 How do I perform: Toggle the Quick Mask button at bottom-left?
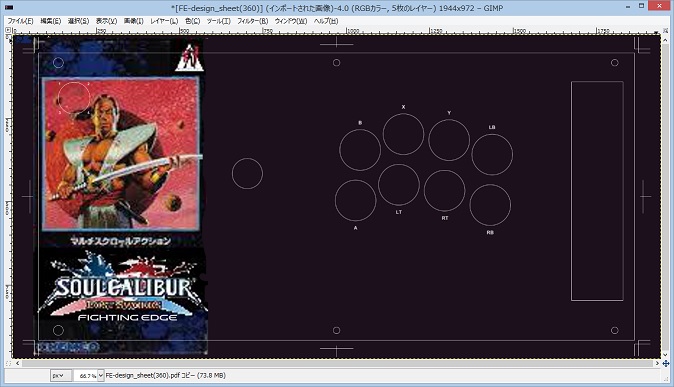9,364
